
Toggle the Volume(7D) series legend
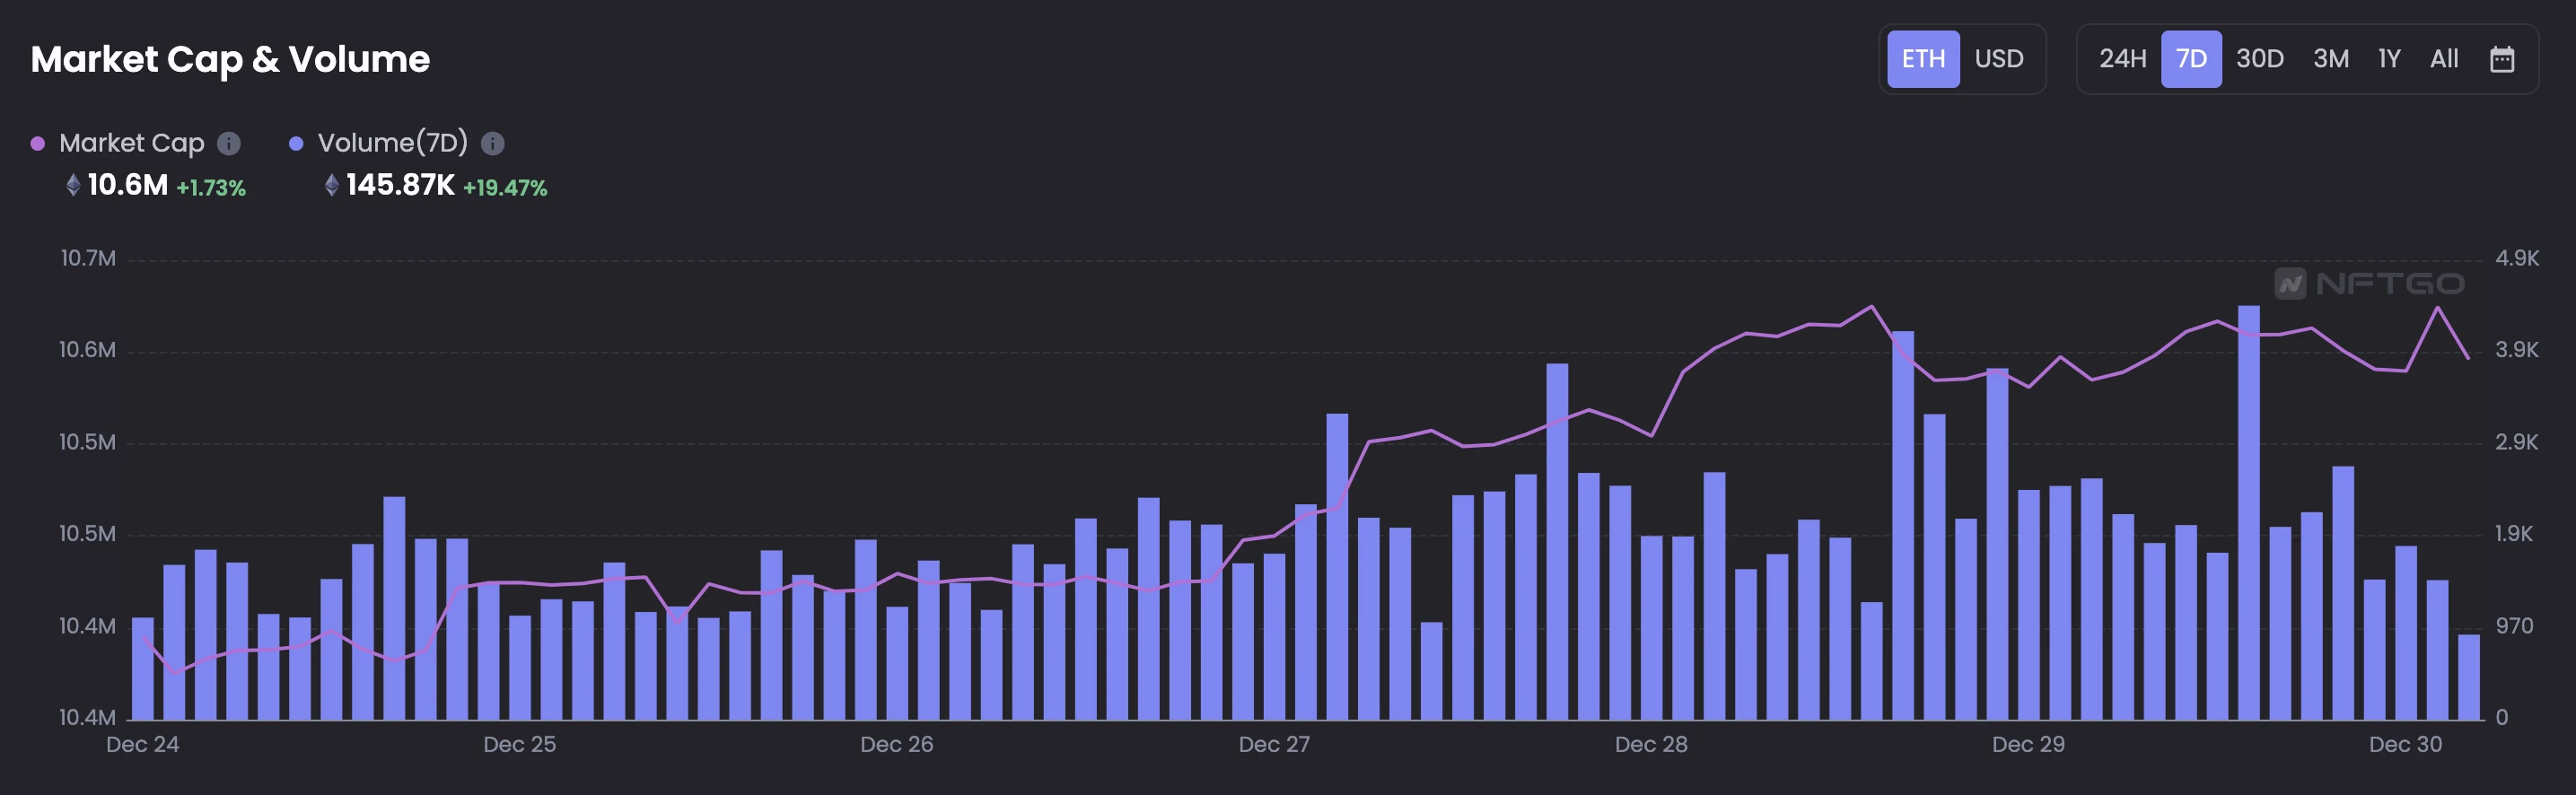pos(392,144)
